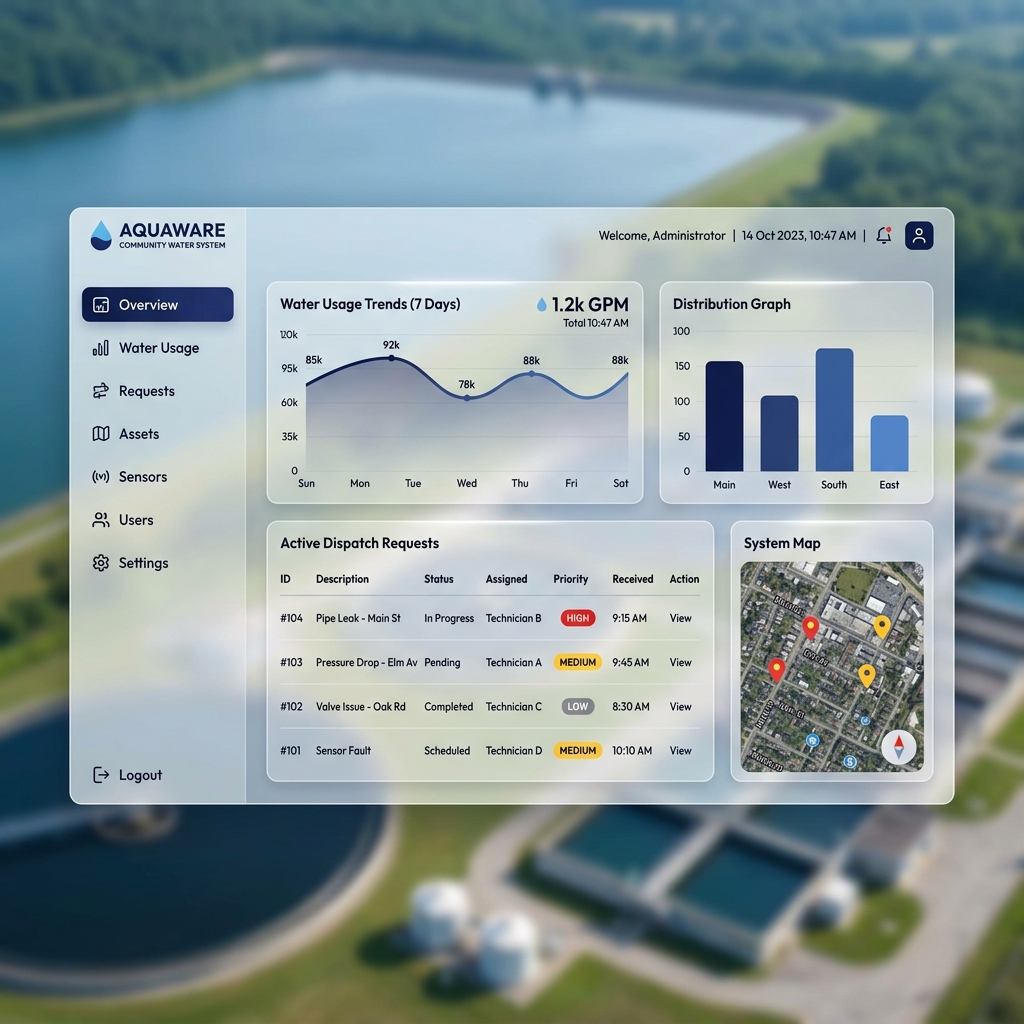View request #101 Sensor Fault
Screen dimensions: 1024x1024
680,751
